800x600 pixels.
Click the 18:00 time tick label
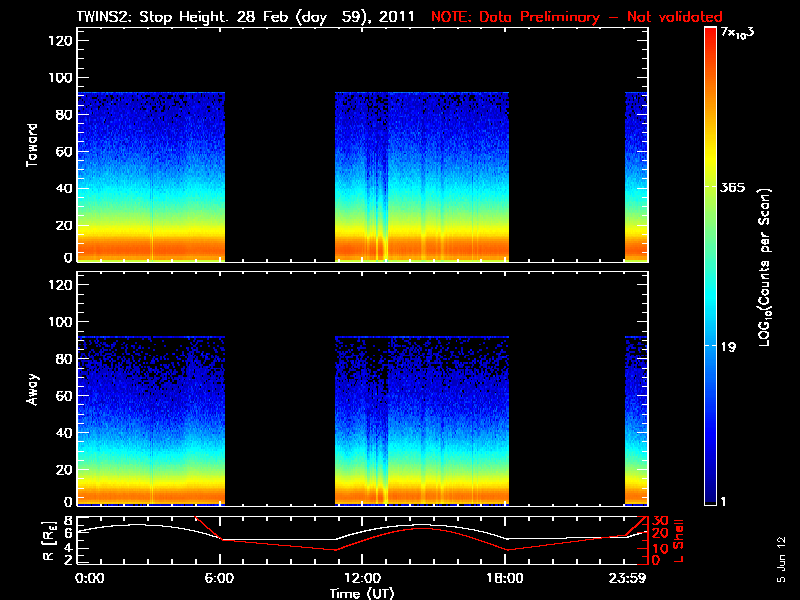pyautogui.click(x=506, y=578)
